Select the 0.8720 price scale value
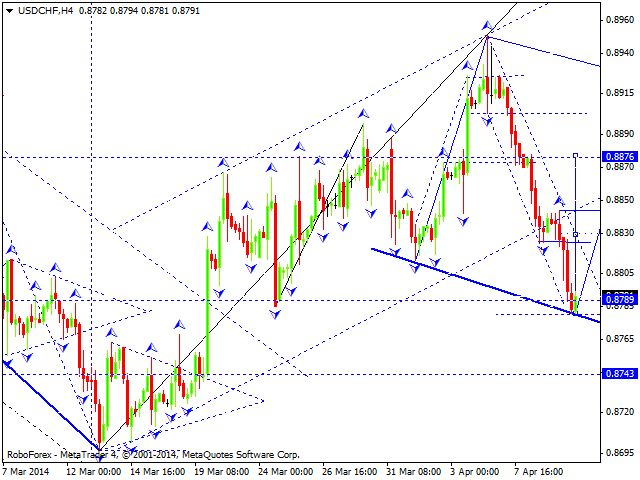Image resolution: width=640 pixels, height=480 pixels. pyautogui.click(x=620, y=412)
